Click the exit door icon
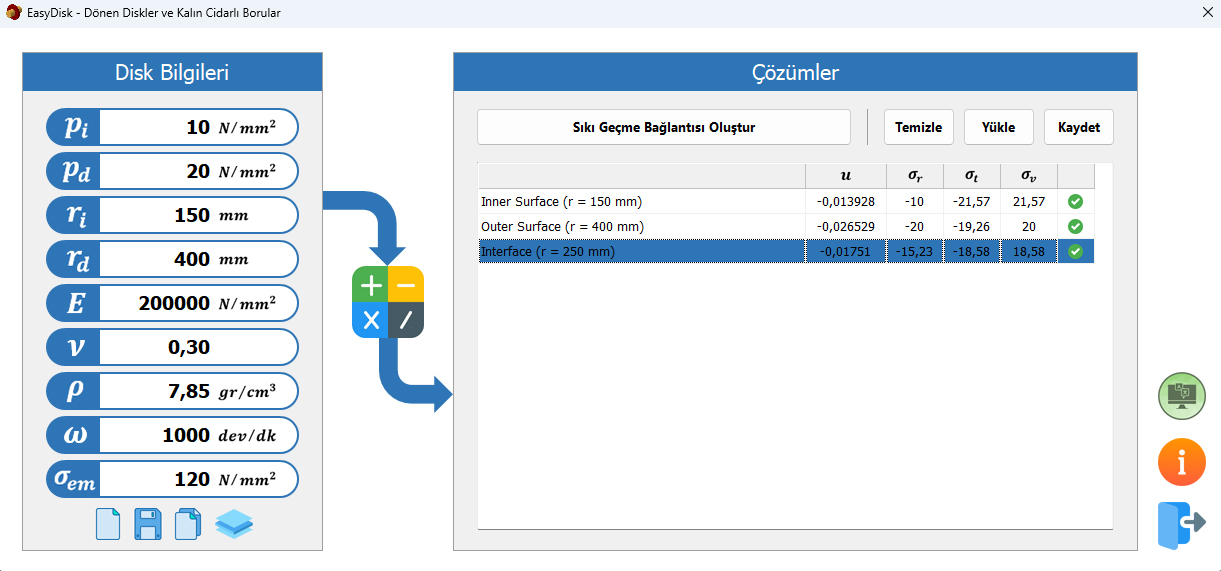 (1182, 524)
